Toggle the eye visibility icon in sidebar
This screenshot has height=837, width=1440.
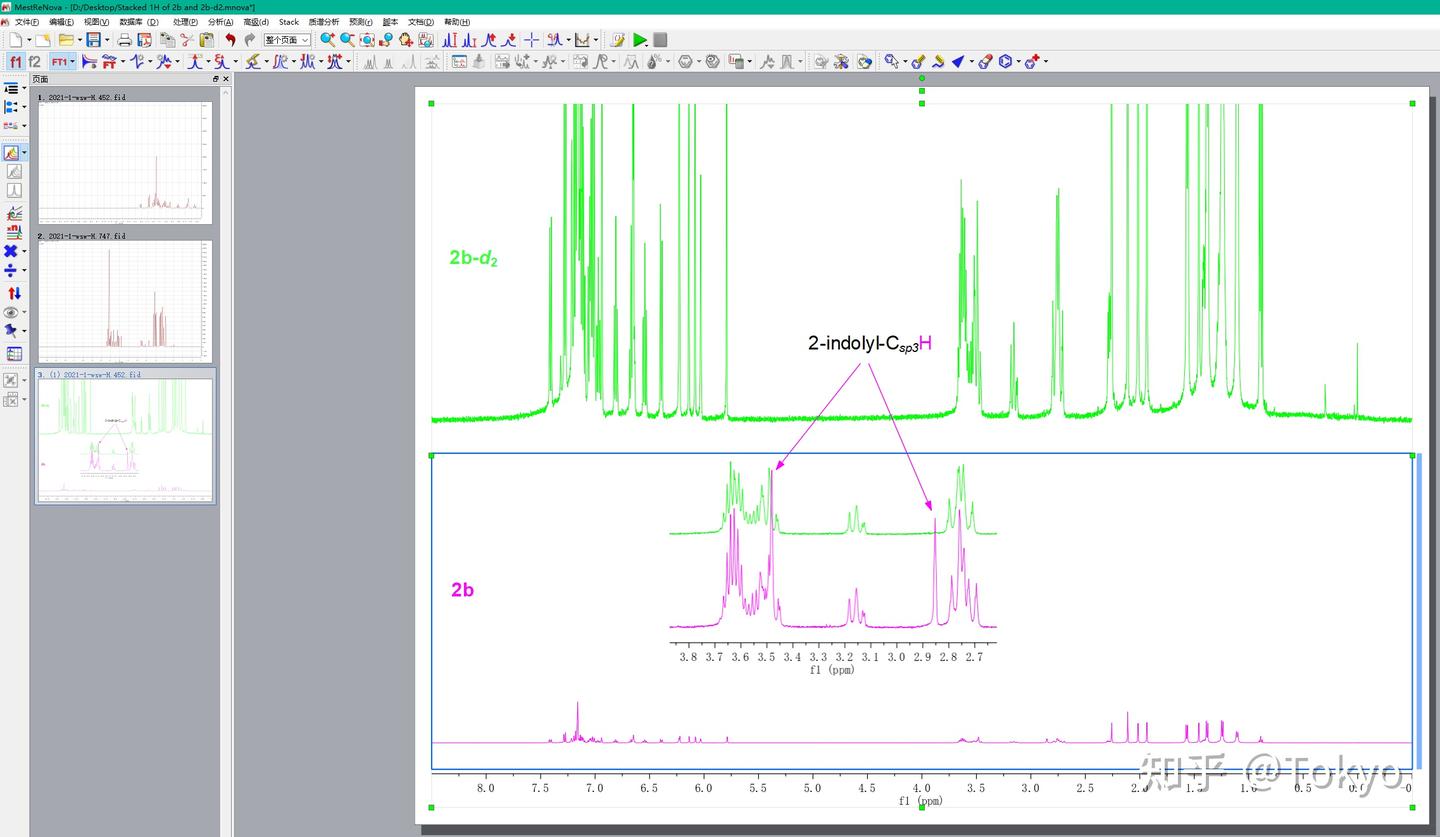[x=12, y=312]
